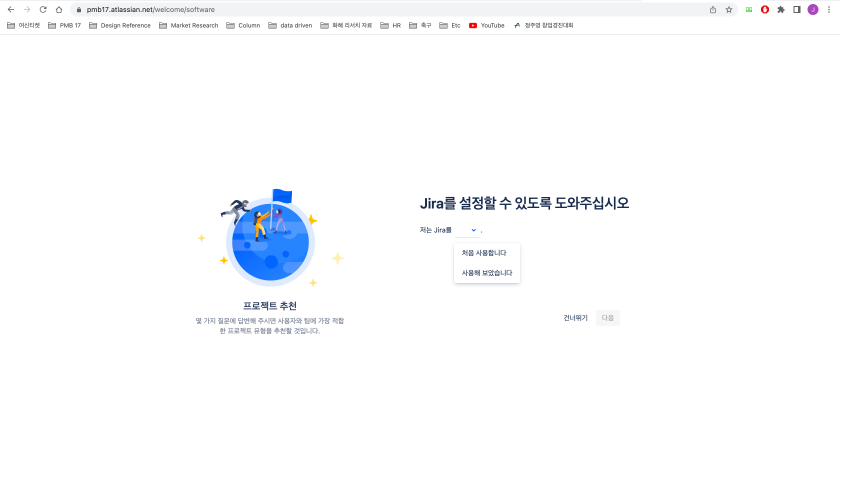841x481 pixels.
Task: Skip setup with the '건너뛰기' link
Action: point(576,318)
